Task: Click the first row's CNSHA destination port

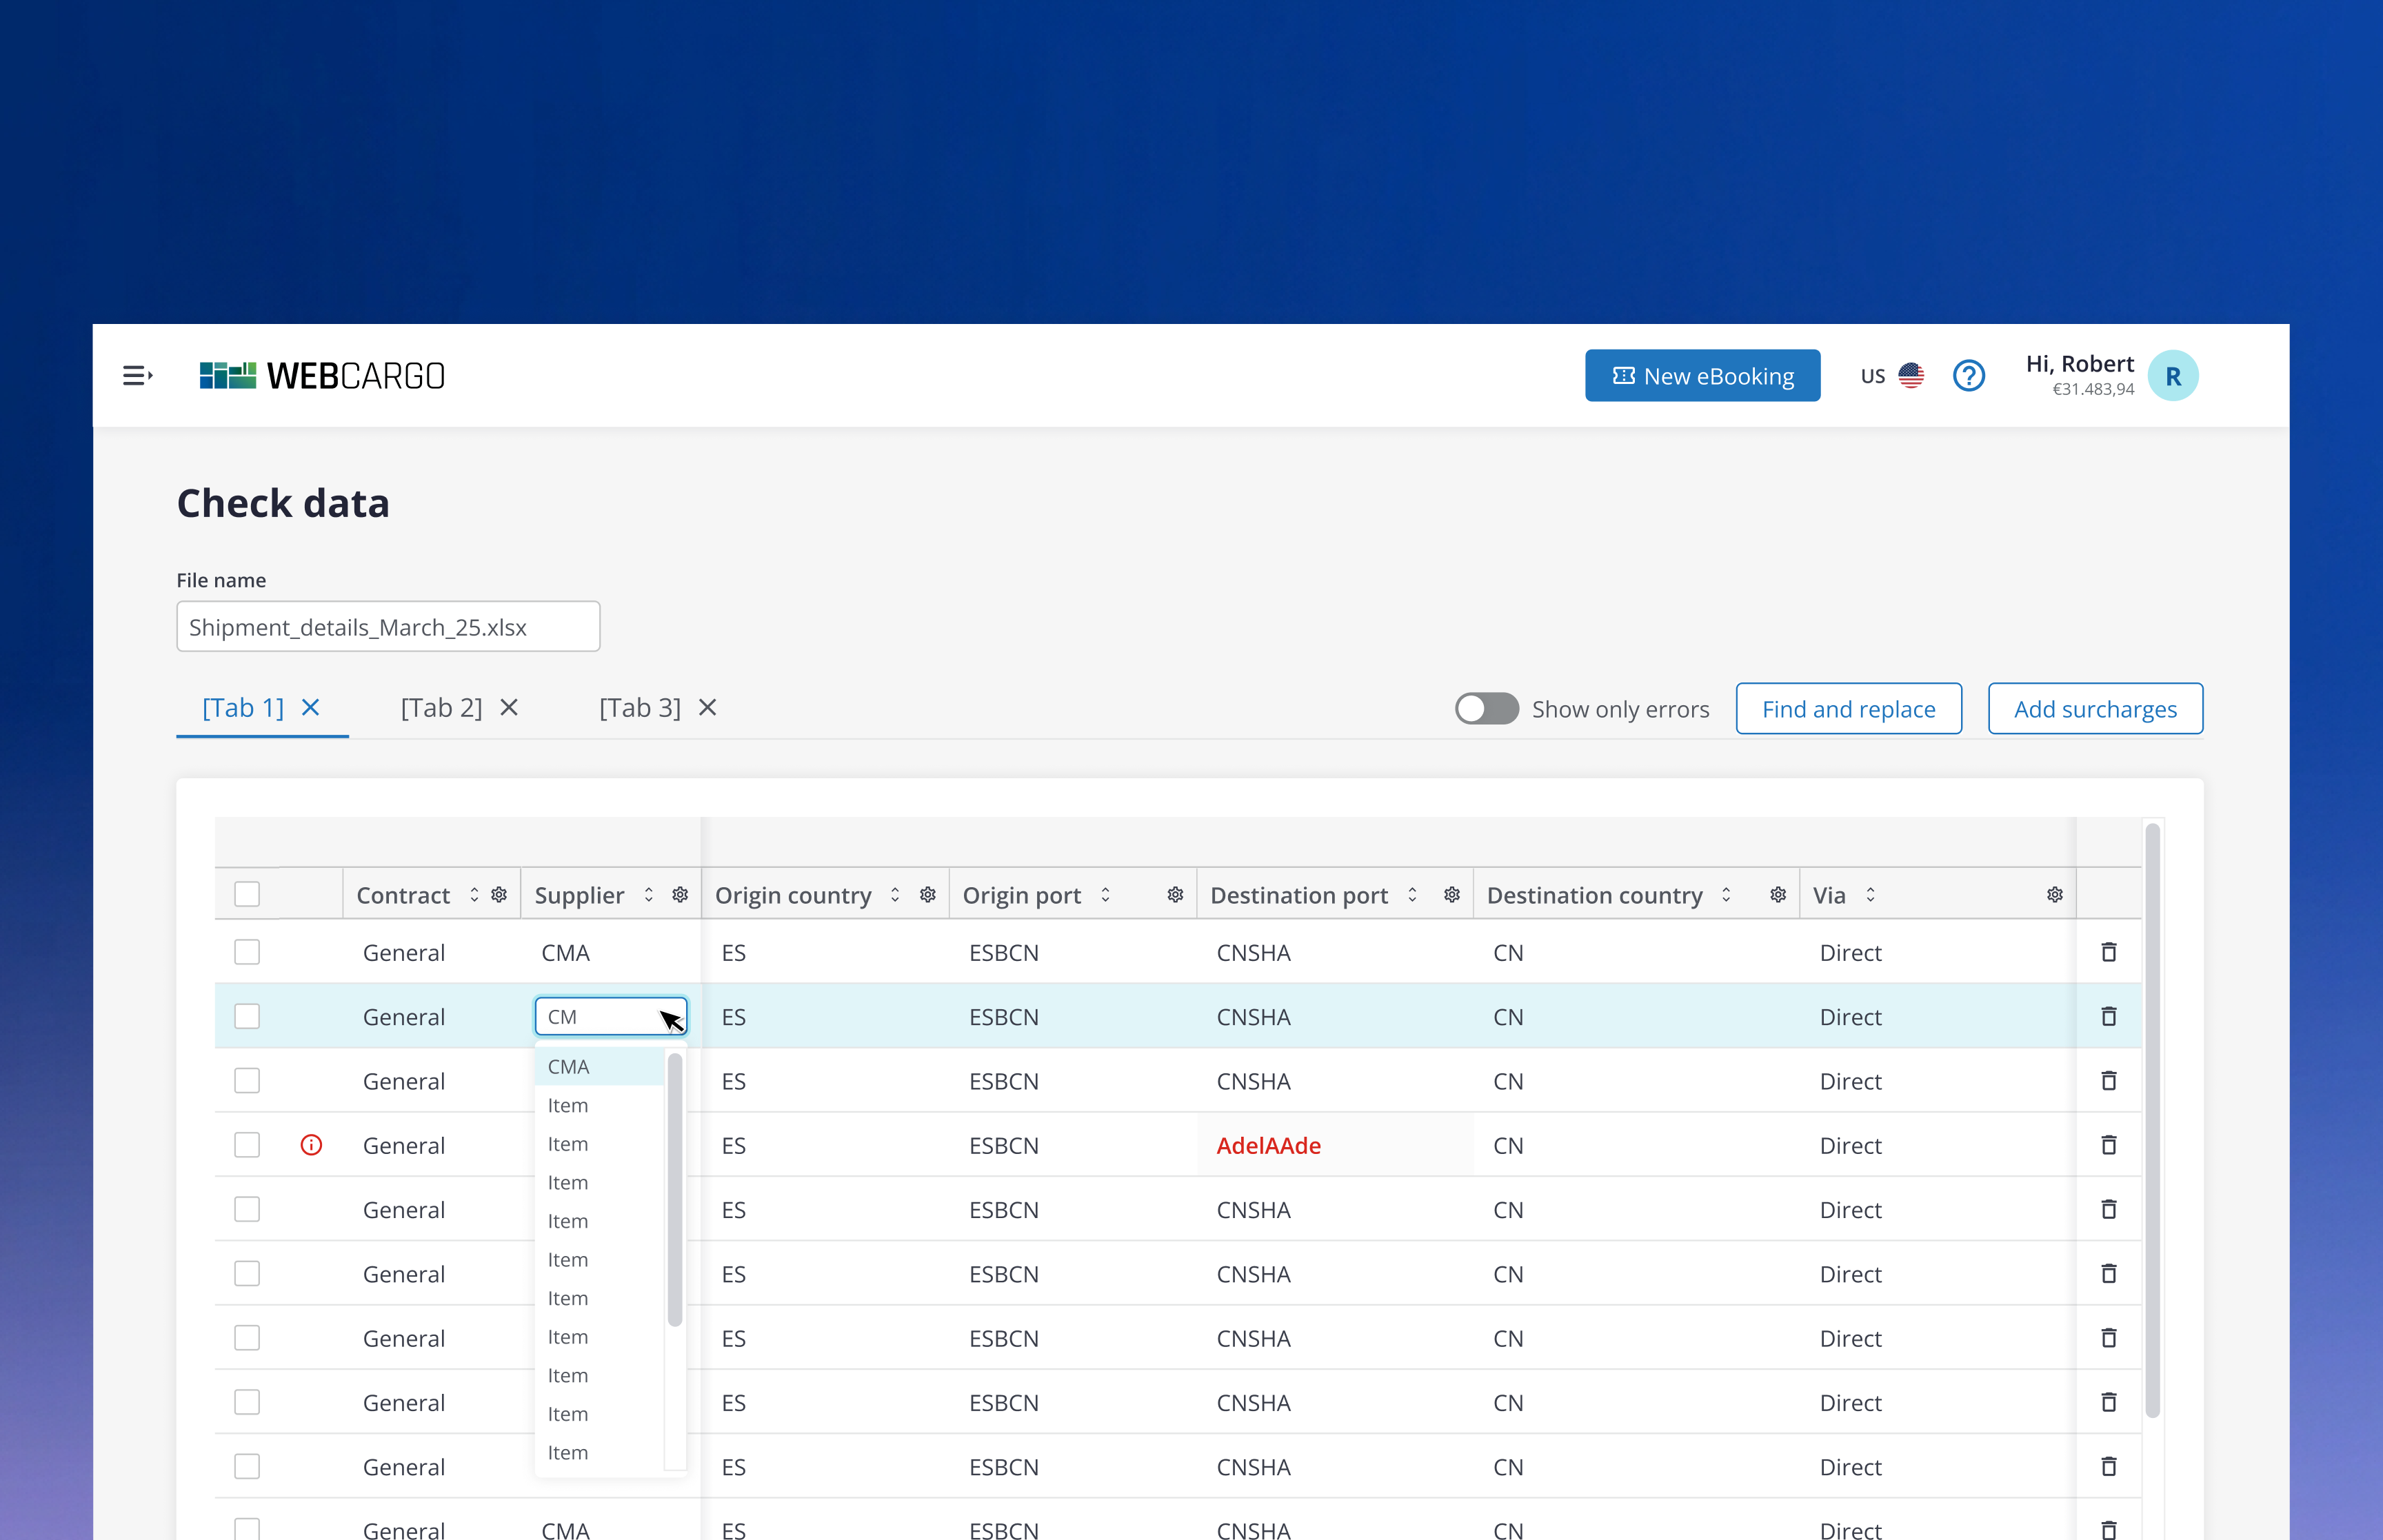Action: (1253, 953)
